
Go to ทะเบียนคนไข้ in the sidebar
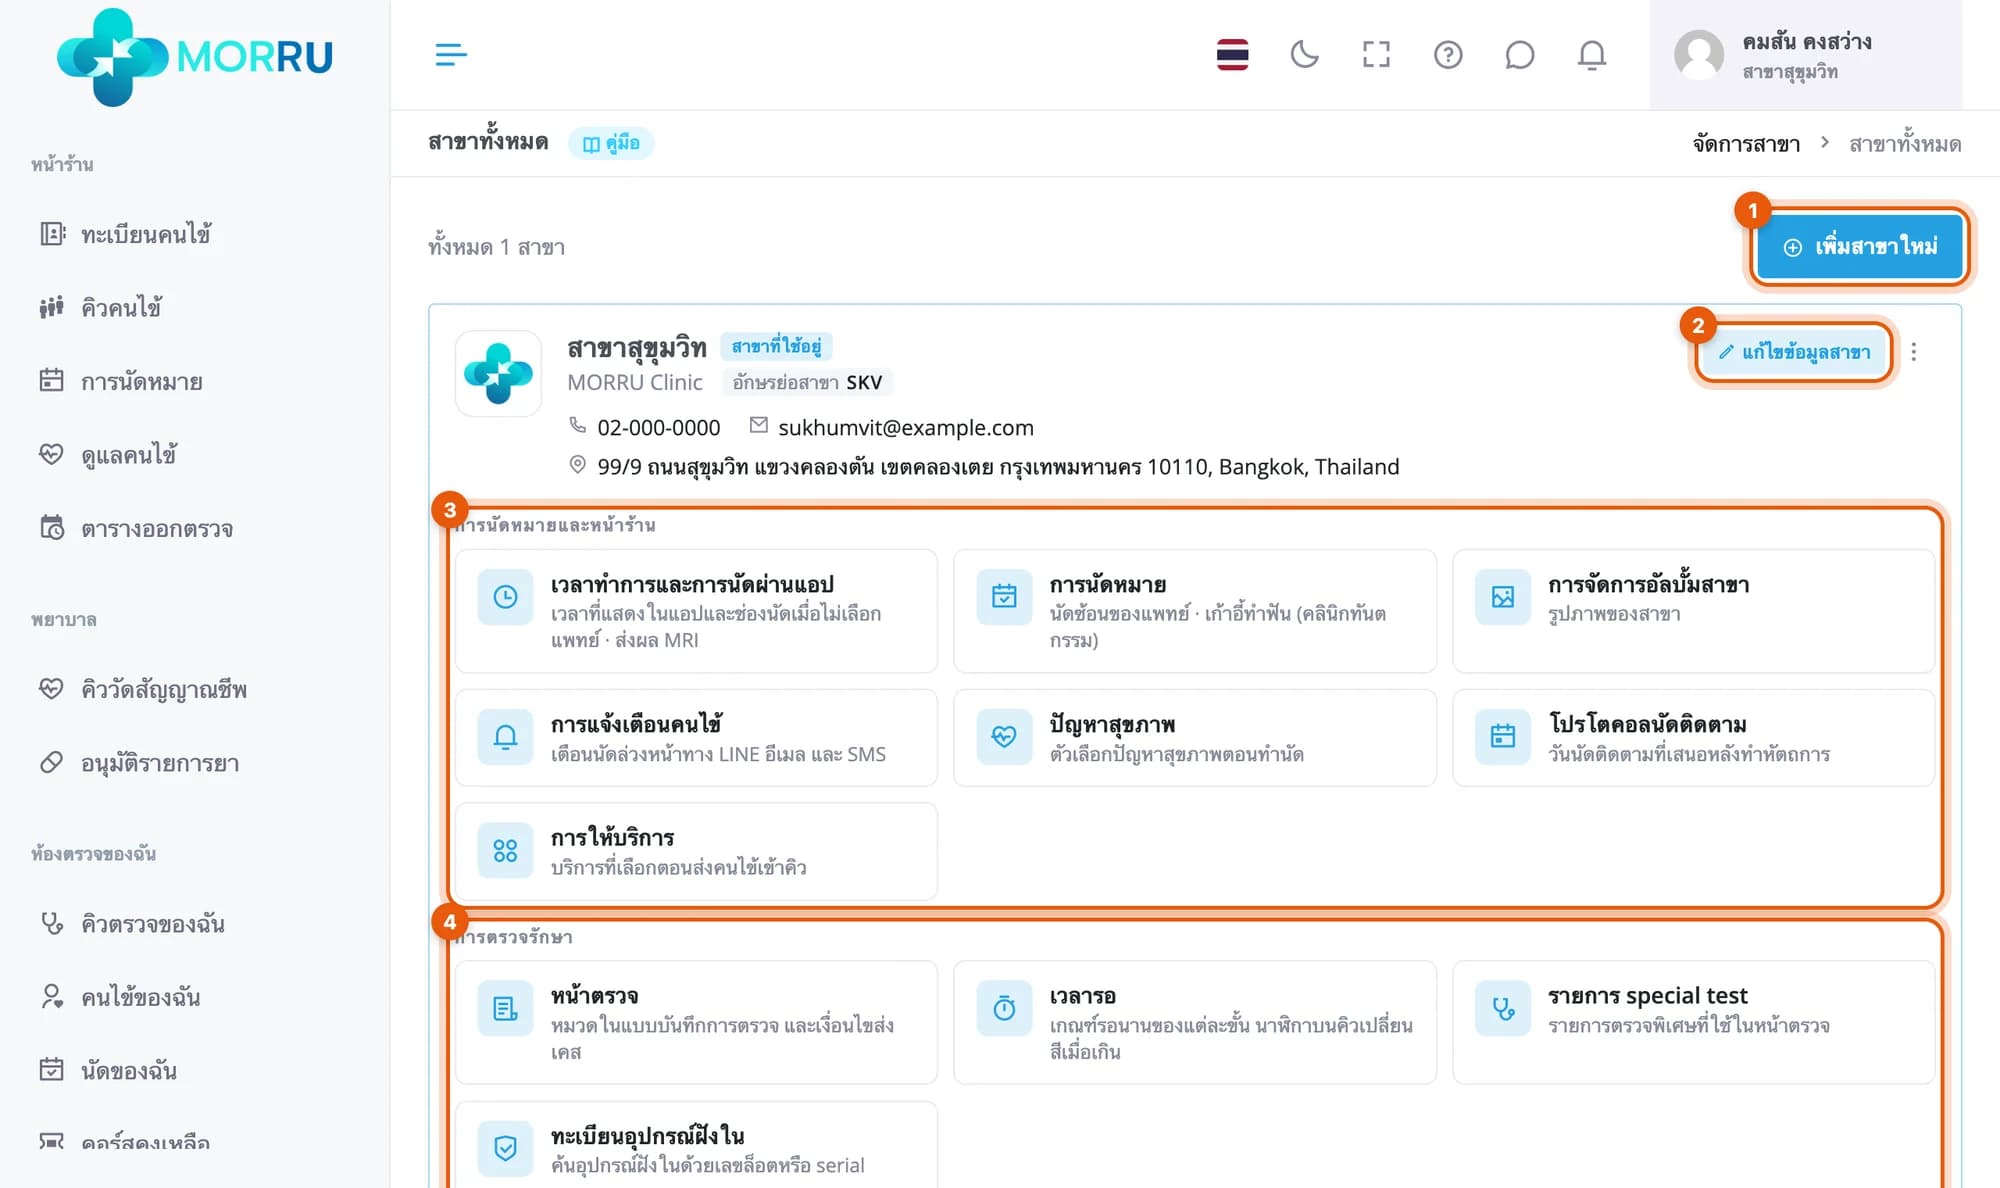point(145,234)
